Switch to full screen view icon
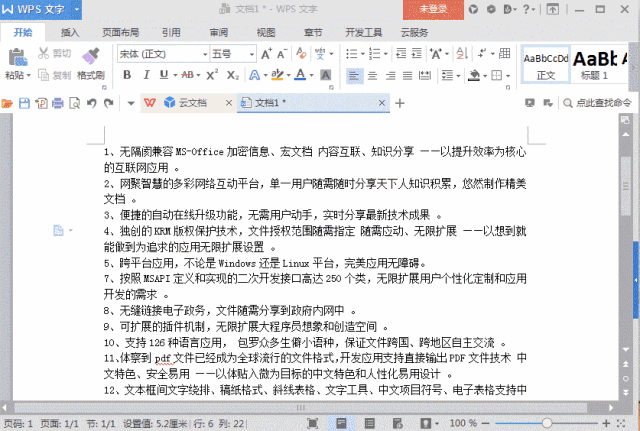 pos(312,423)
